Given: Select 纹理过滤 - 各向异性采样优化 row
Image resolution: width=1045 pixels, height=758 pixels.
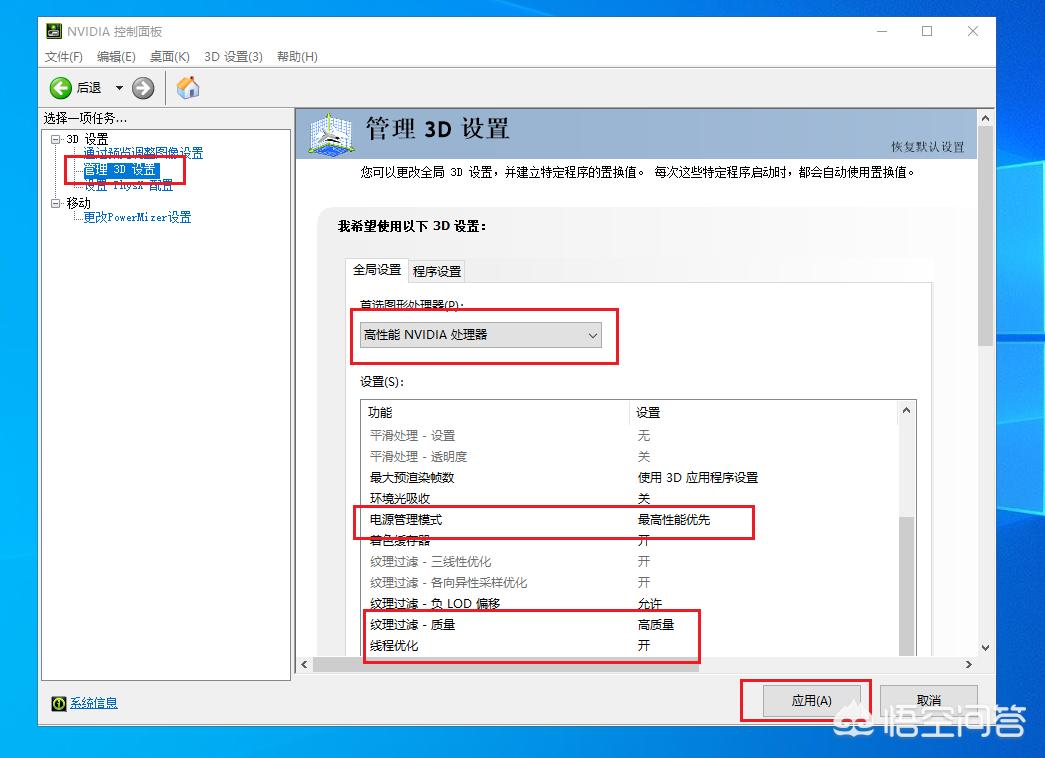Looking at the screenshot, I should tap(629, 583).
